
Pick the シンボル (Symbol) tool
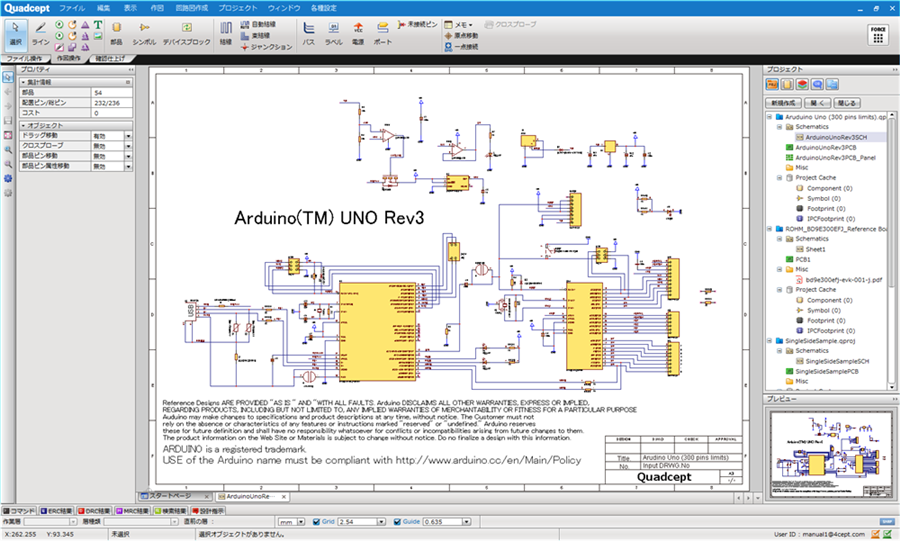tap(144, 31)
